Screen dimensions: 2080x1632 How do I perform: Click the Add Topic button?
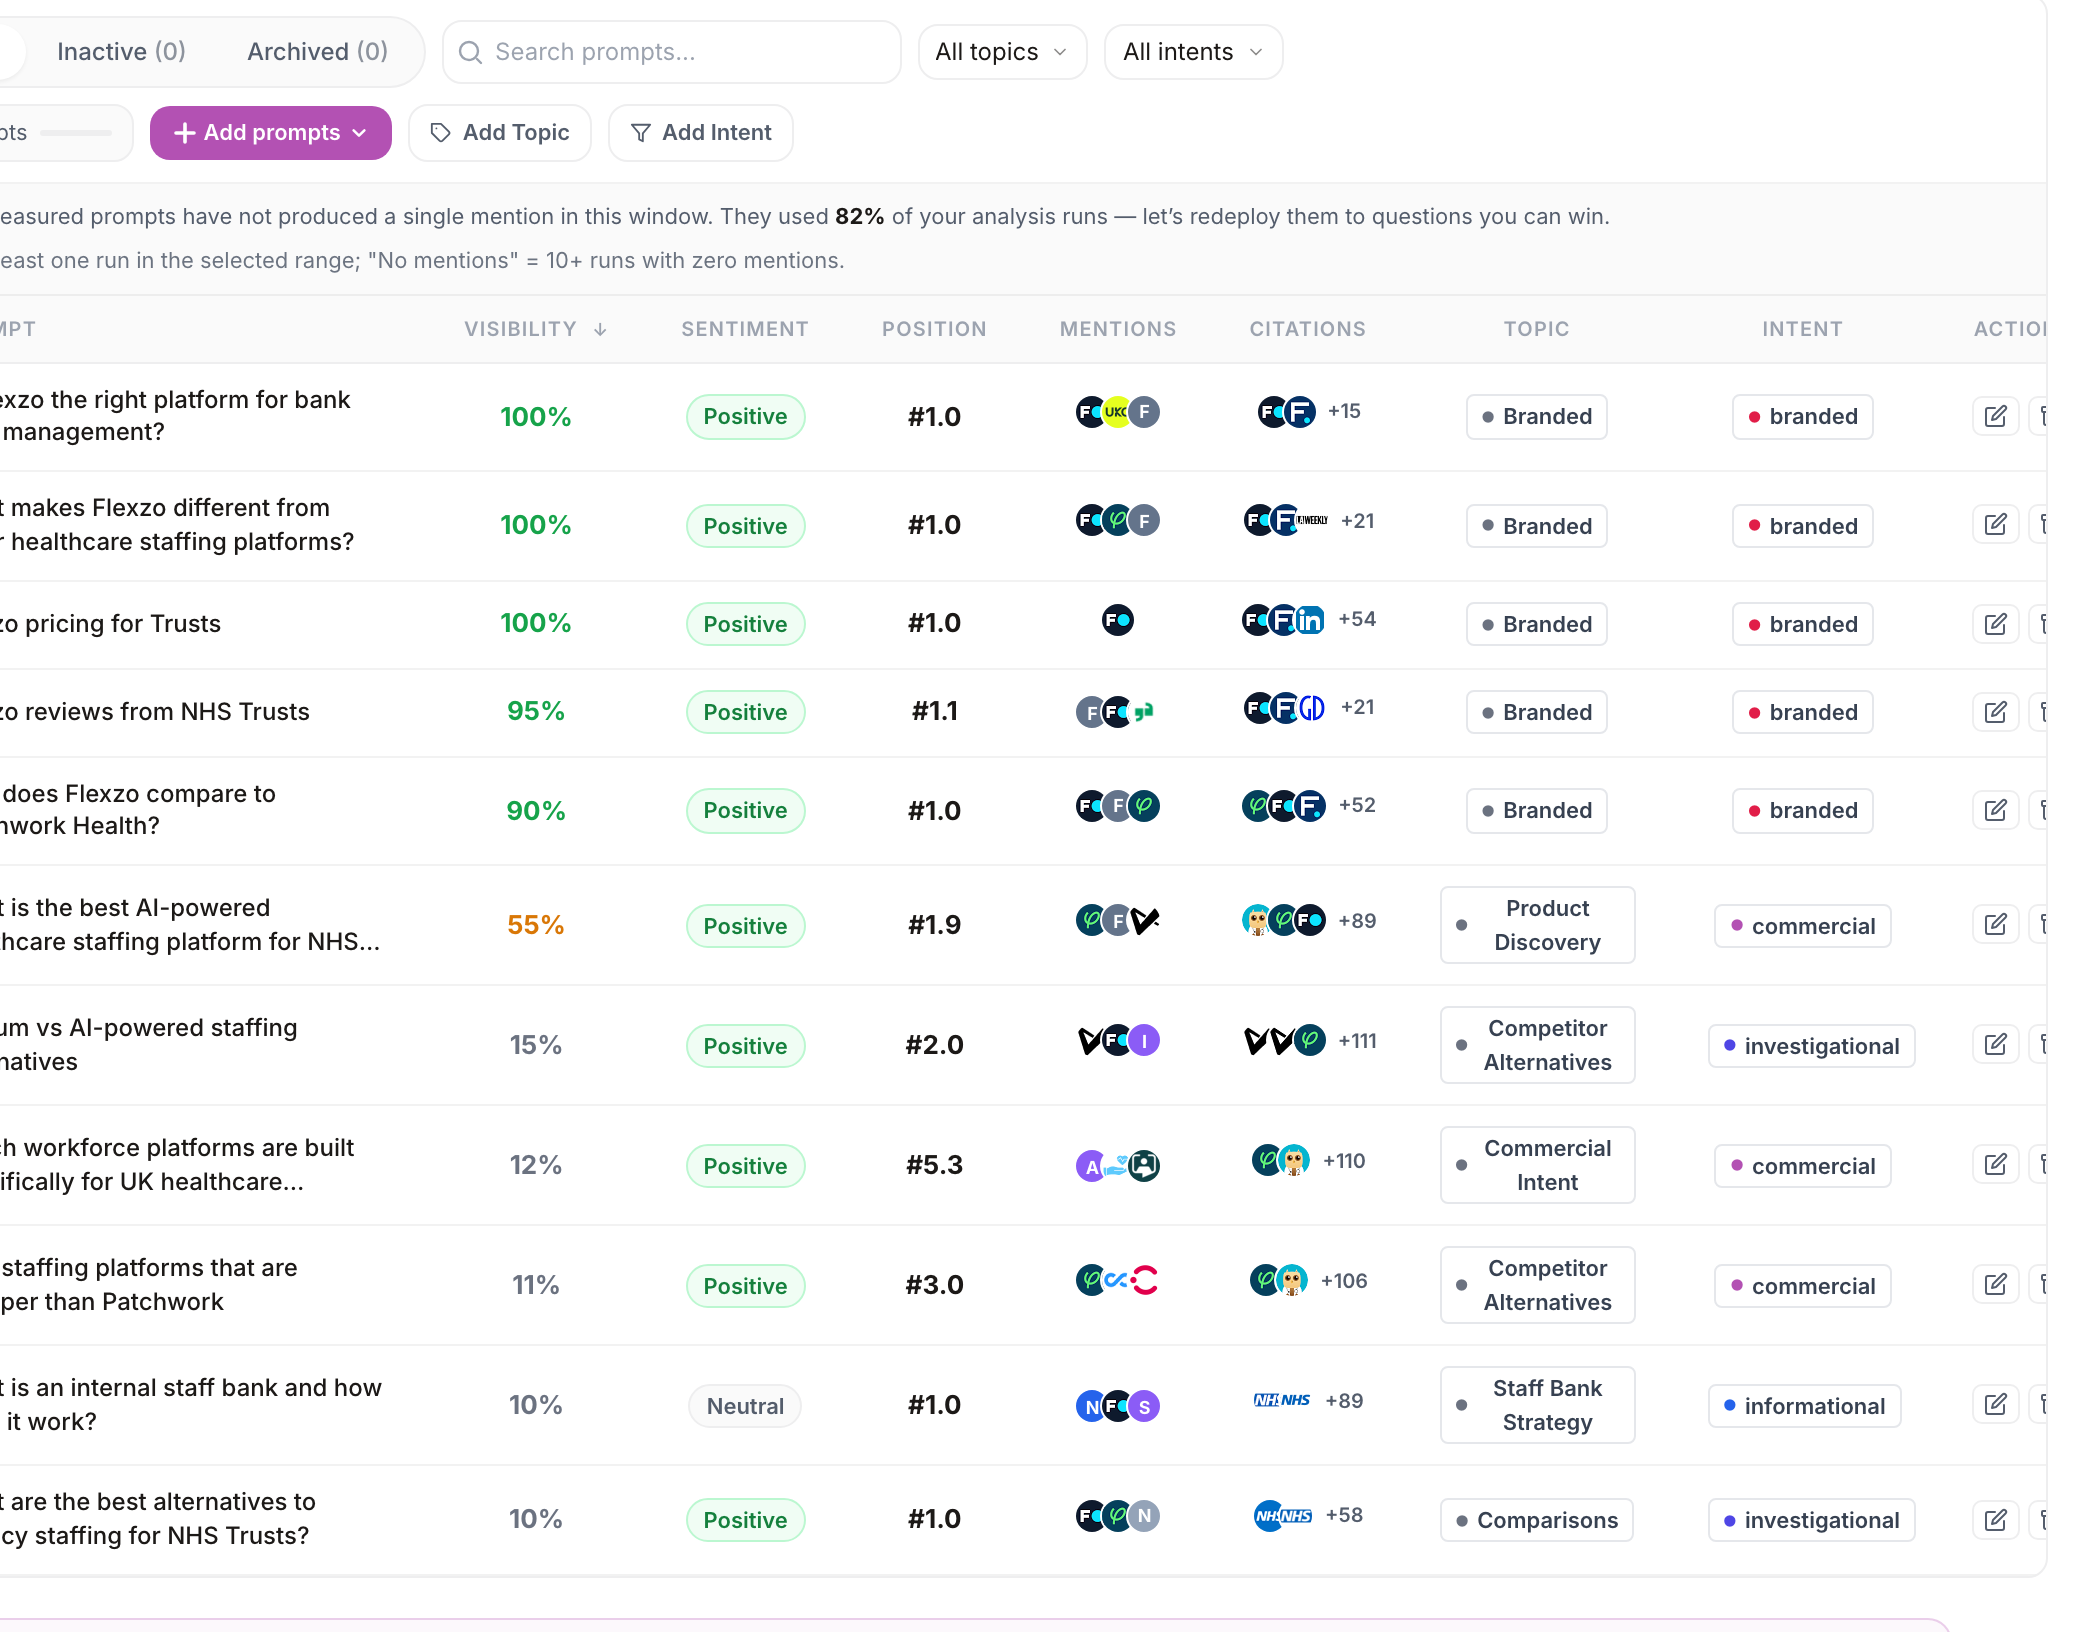click(x=500, y=133)
